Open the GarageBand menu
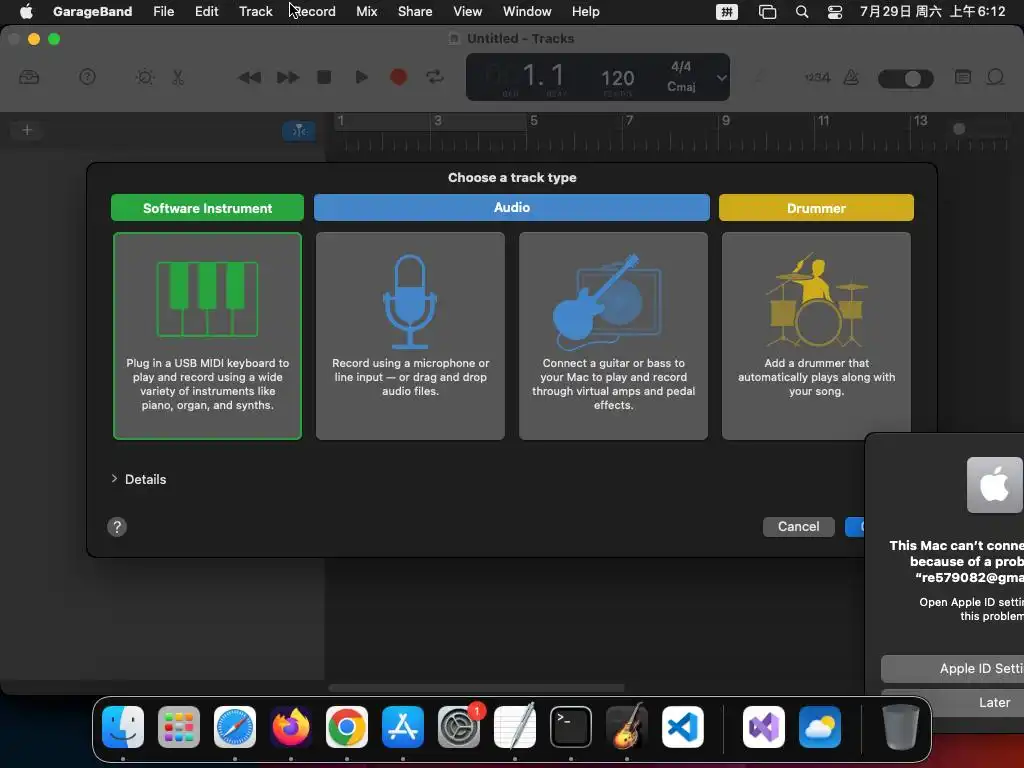This screenshot has height=768, width=1024. pyautogui.click(x=92, y=11)
